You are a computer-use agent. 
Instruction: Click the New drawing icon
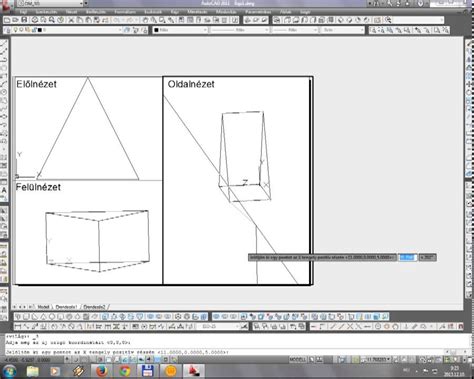(x=7, y=20)
